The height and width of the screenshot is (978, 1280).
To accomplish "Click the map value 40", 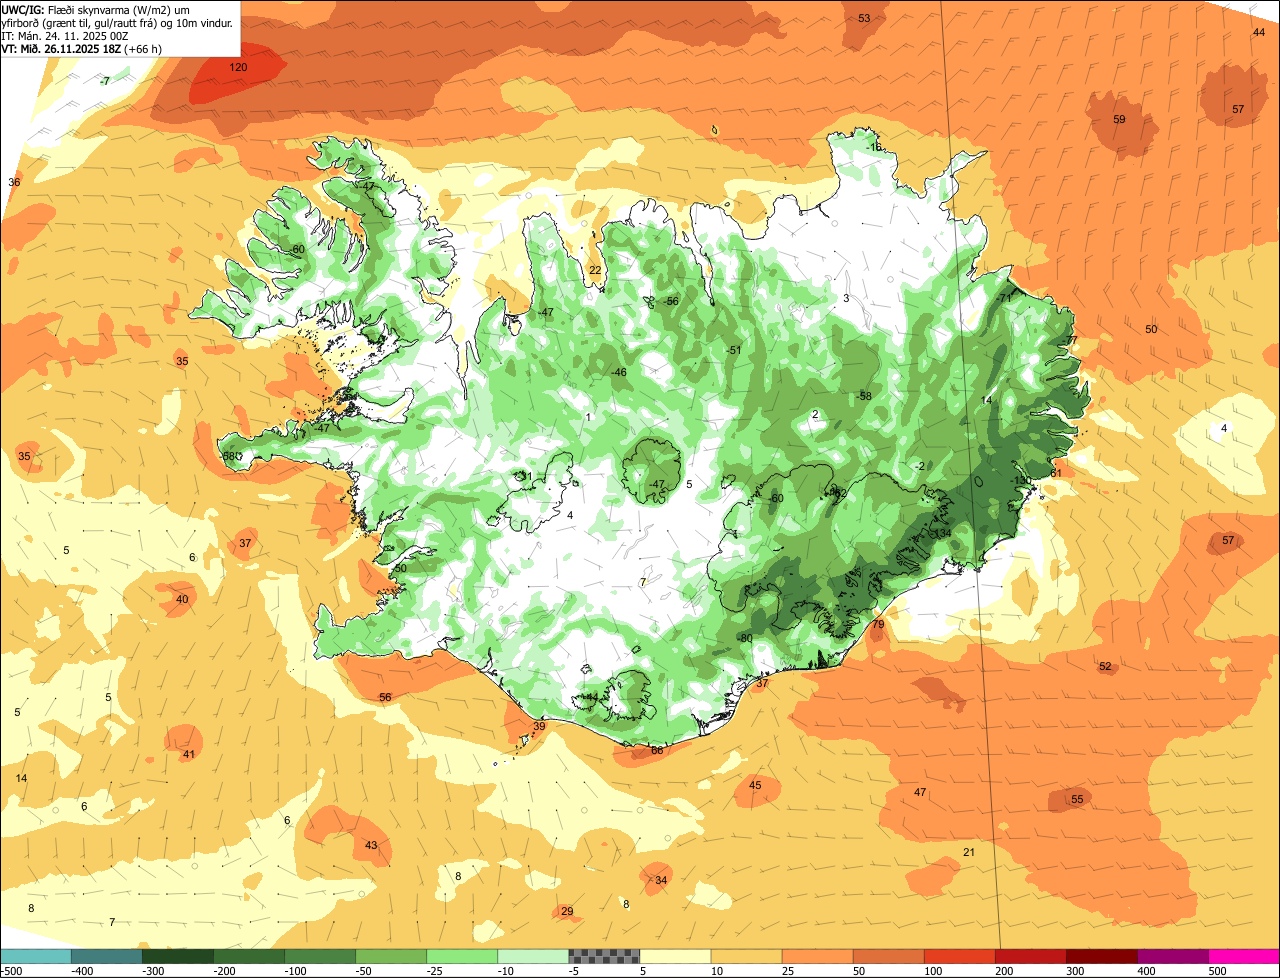I will coord(182,599).
